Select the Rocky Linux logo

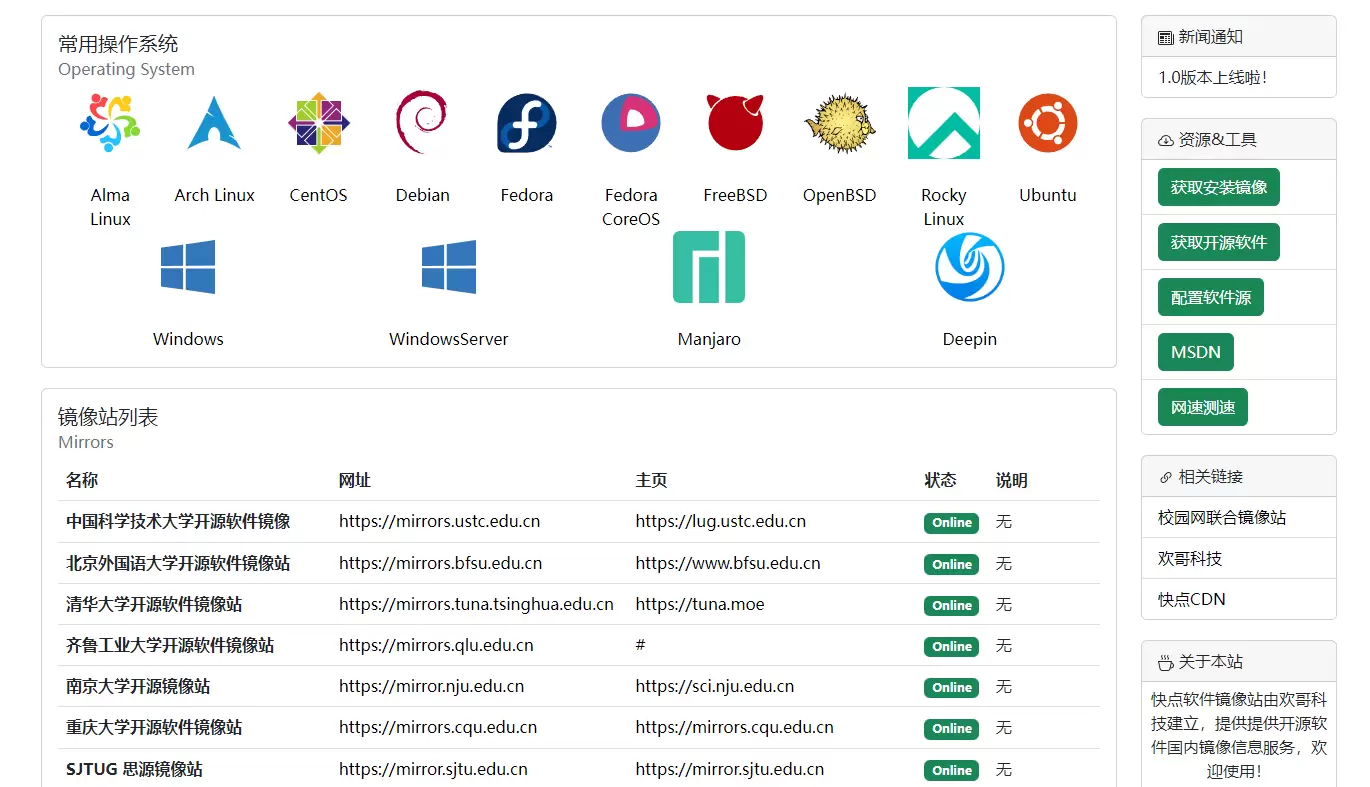click(943, 123)
